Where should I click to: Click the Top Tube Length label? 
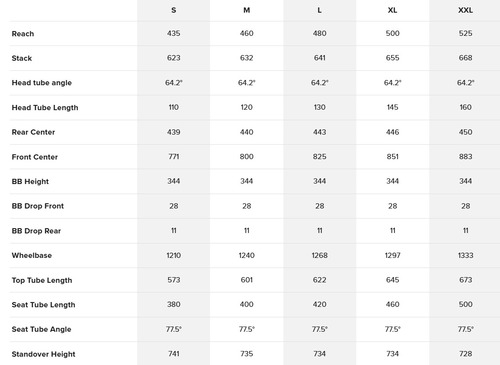coord(42,280)
